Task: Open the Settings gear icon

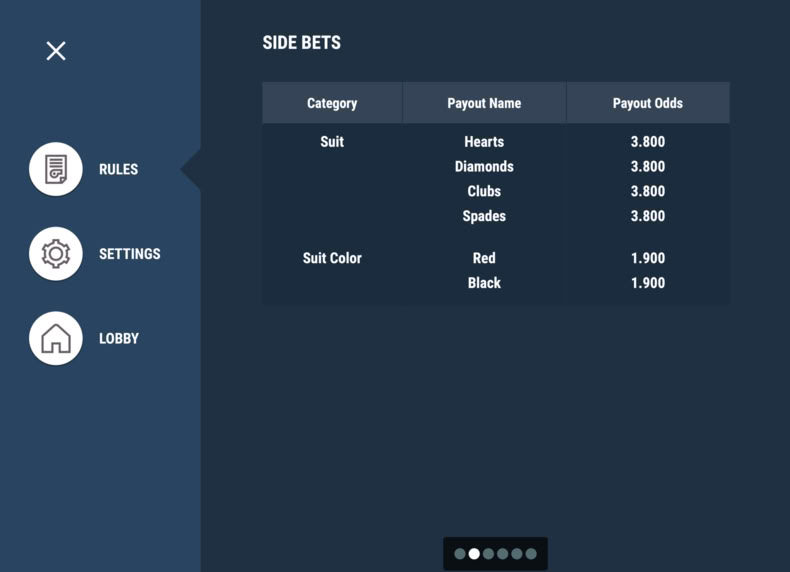Action: point(56,253)
